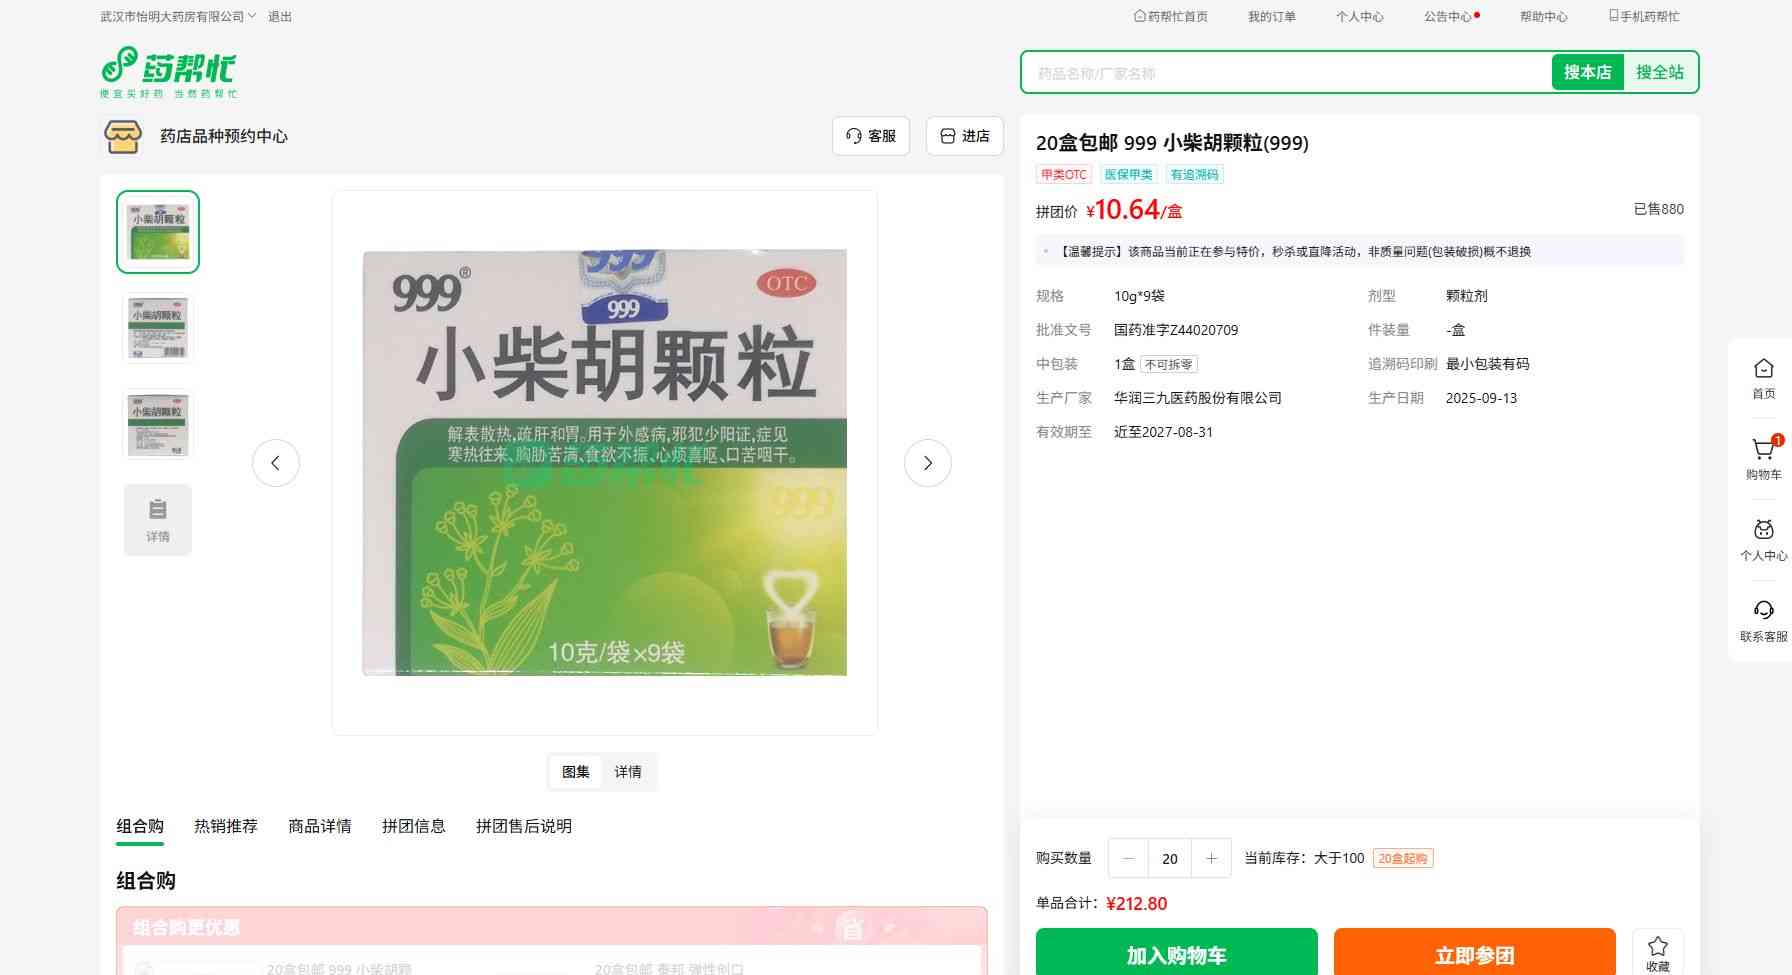Click the 药帮忙 logo
The width and height of the screenshot is (1792, 975).
(x=168, y=72)
